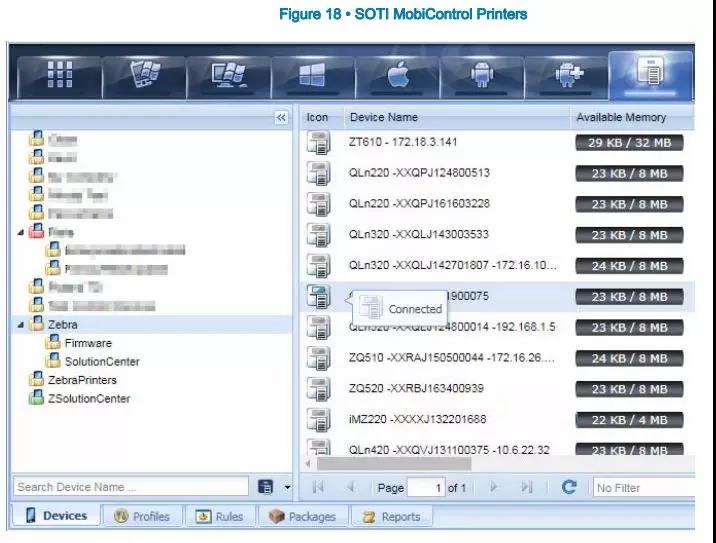716x543 pixels.
Task: Switch to the Rules tab
Action: [x=219, y=517]
